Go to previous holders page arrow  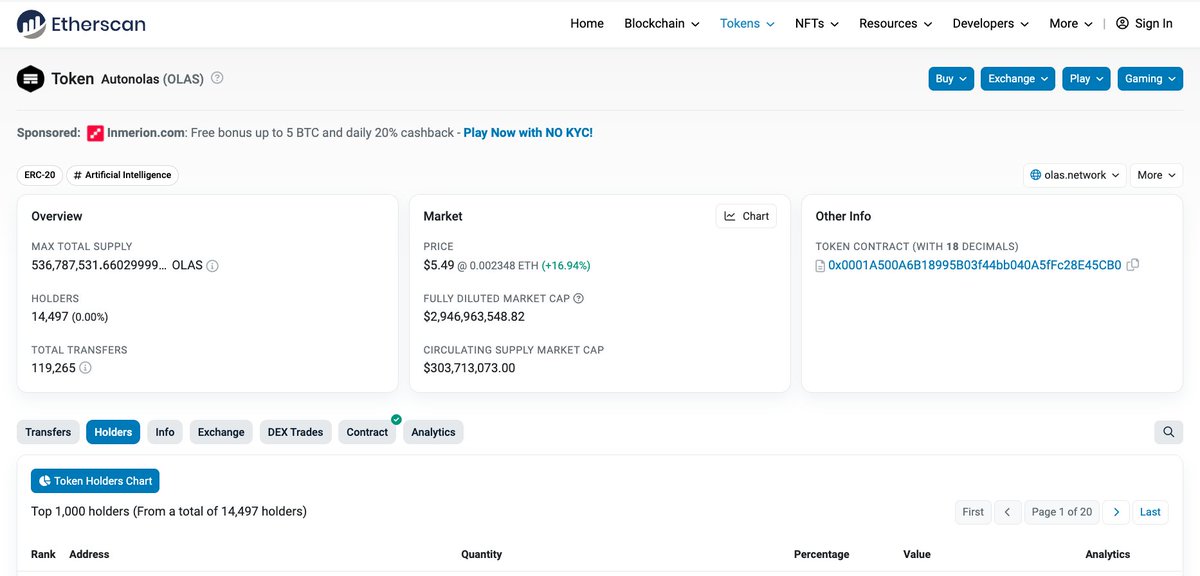click(1007, 512)
